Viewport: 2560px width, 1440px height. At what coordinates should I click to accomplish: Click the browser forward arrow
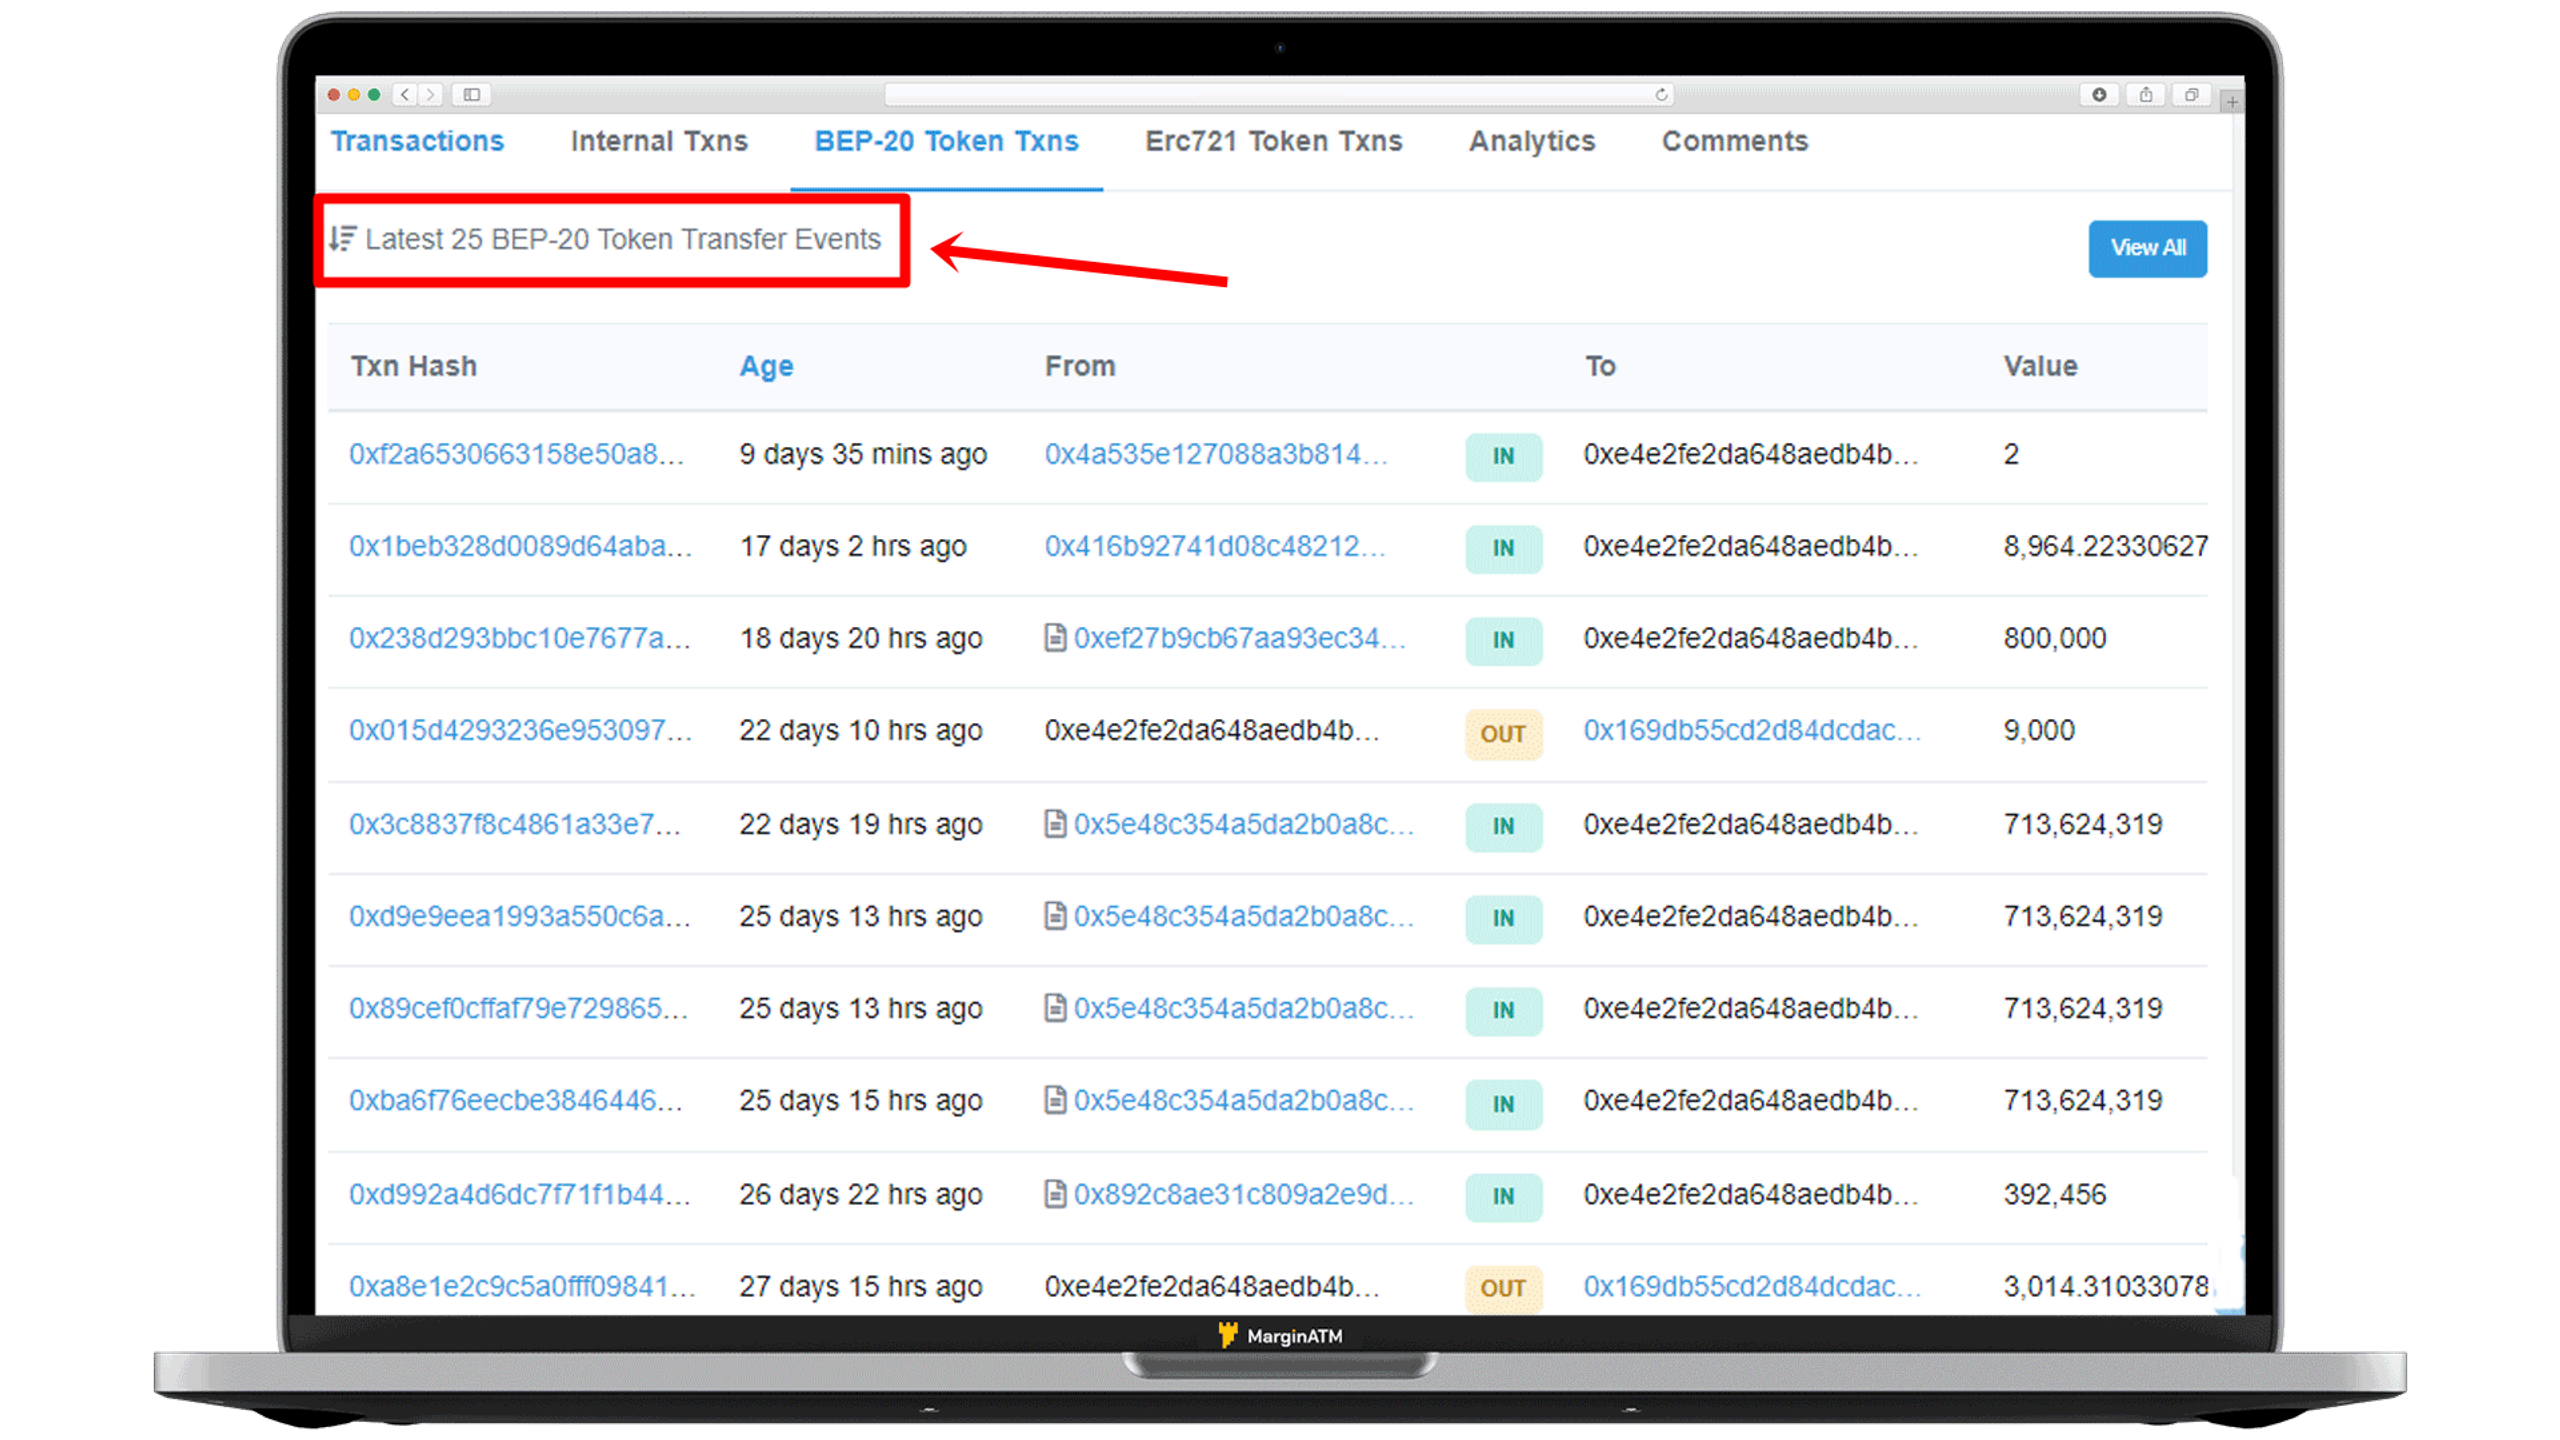tap(430, 94)
